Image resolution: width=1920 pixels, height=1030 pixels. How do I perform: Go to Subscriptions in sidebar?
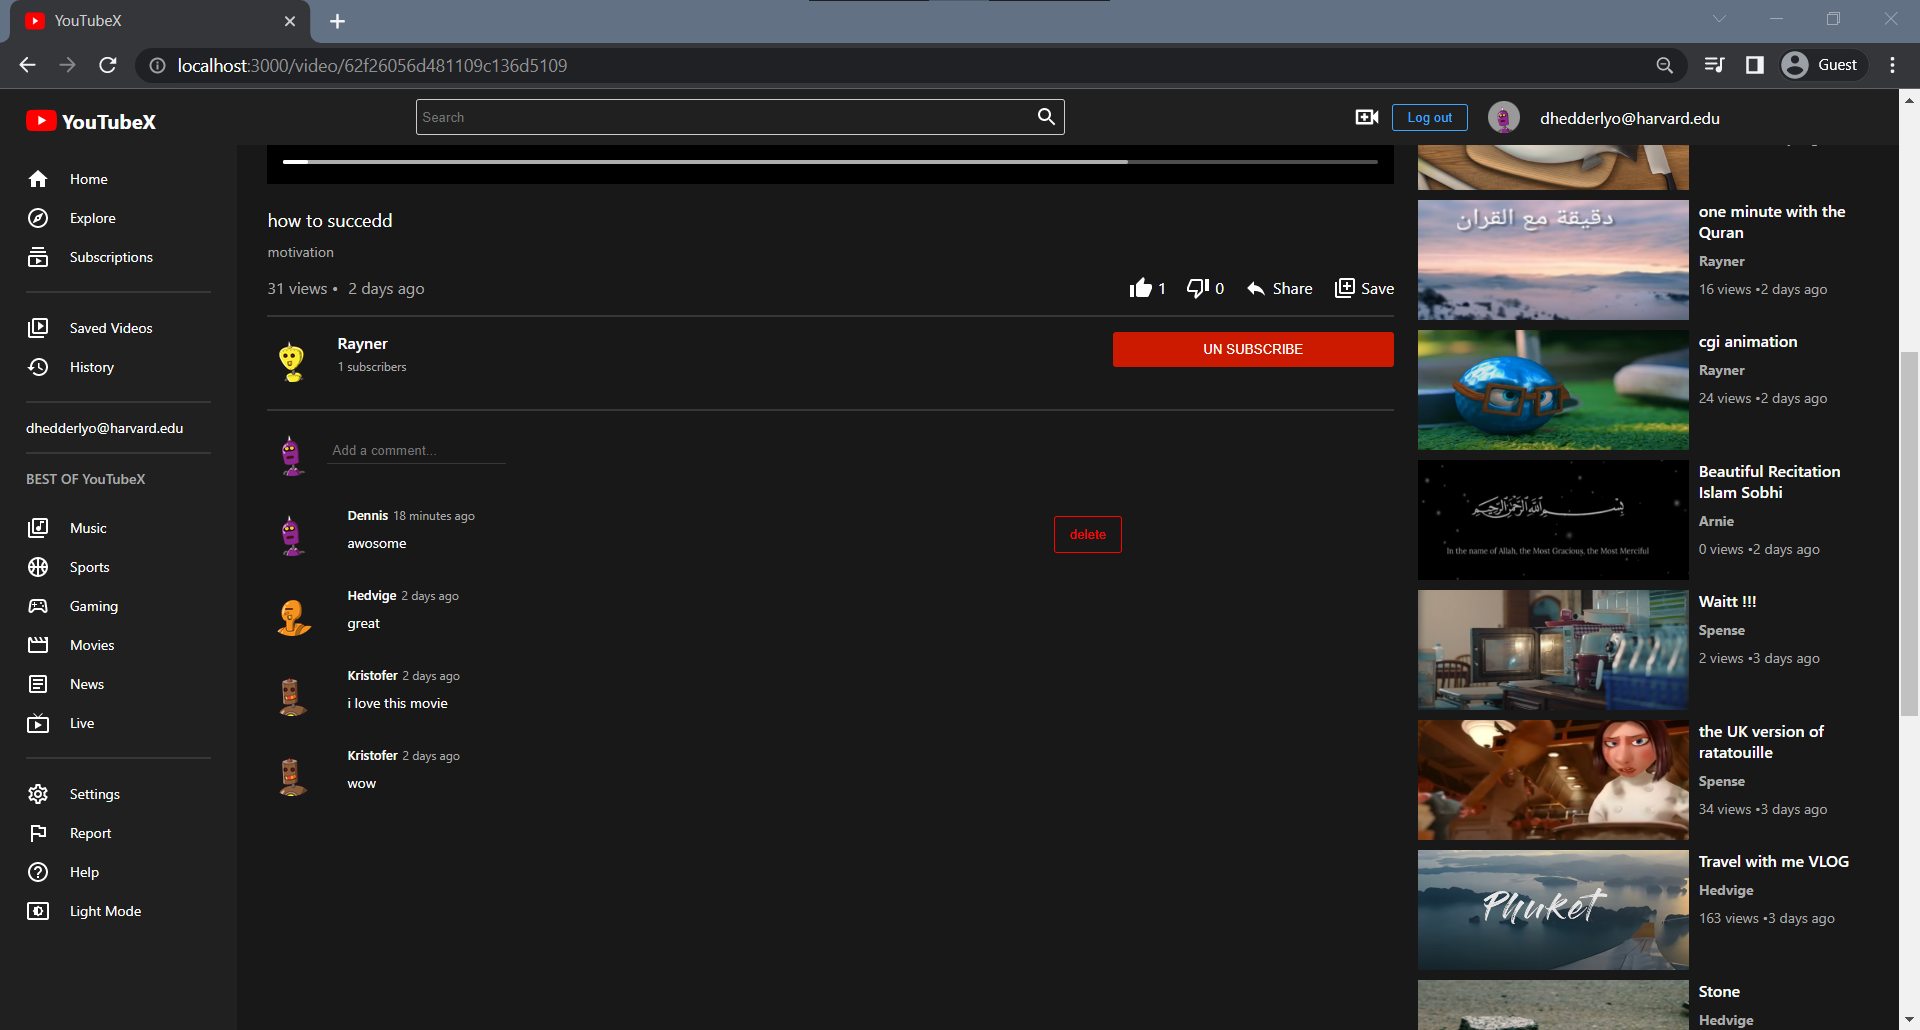click(x=90, y=257)
